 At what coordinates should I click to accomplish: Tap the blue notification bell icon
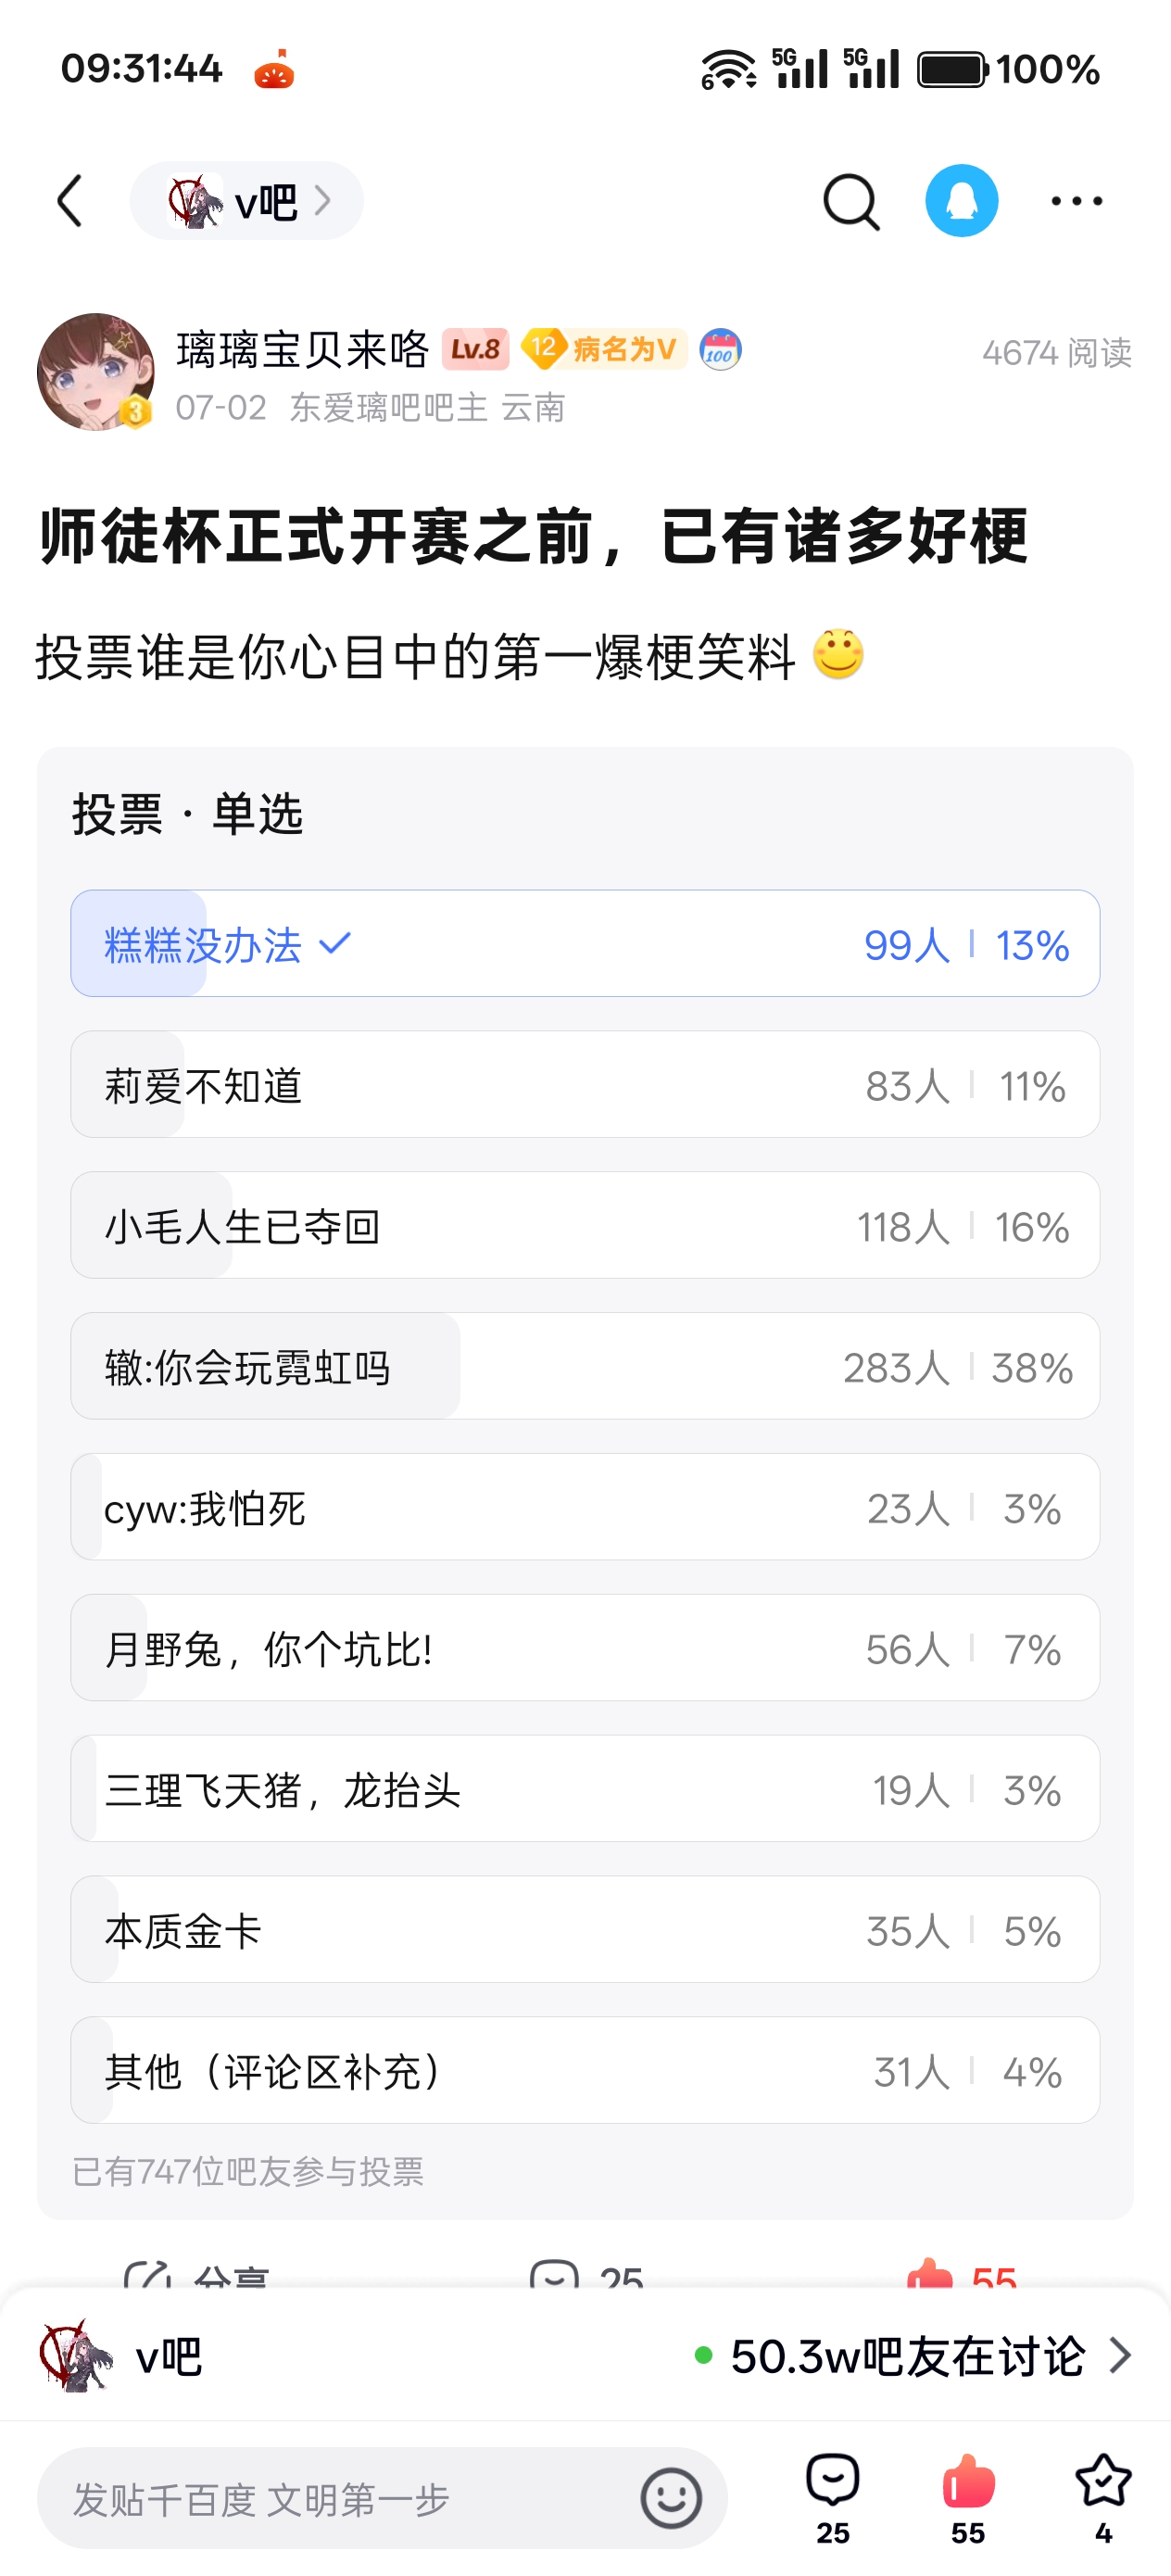961,201
